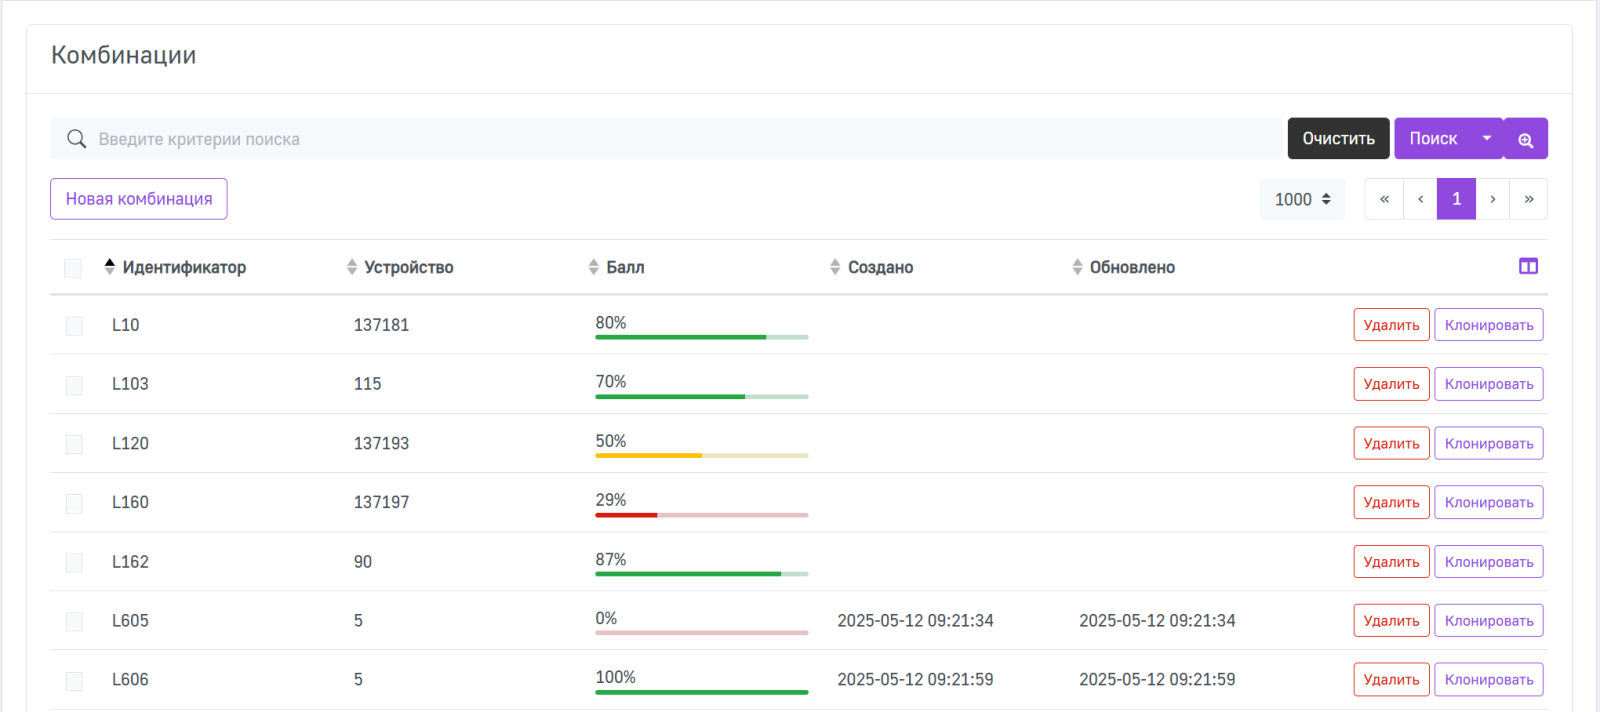Click identifier L162 in the table
1600x712 pixels.
[x=130, y=561]
